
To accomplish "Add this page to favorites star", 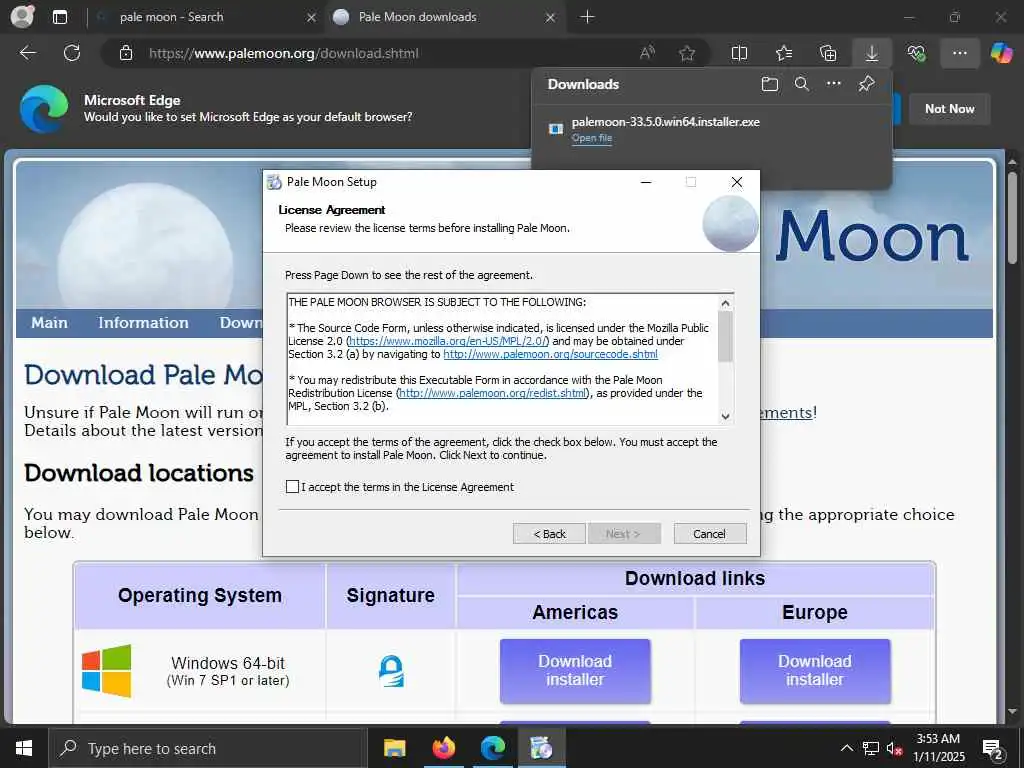I will point(686,53).
